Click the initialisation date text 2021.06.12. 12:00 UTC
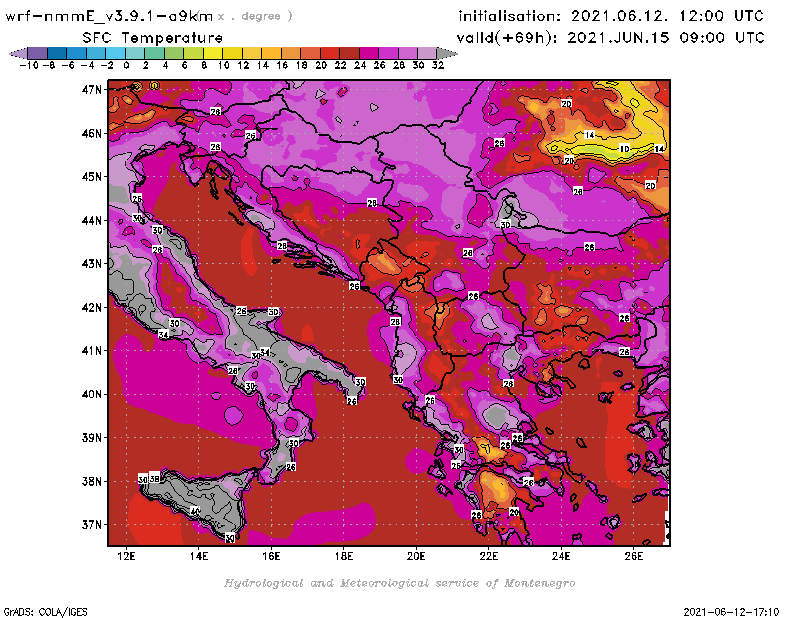 point(667,16)
